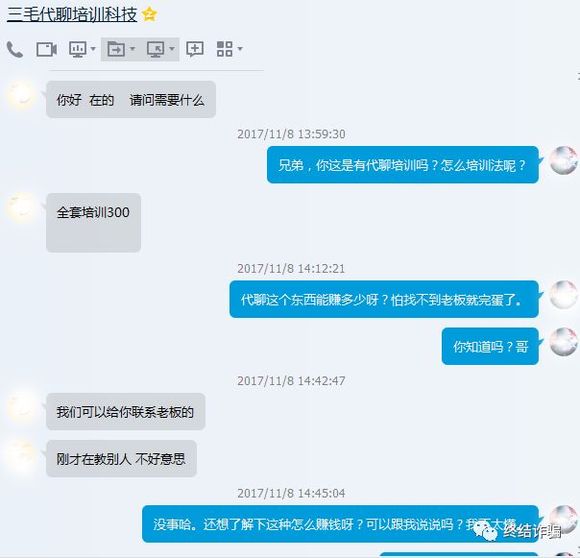Click the sender avatar beside 你好 在的 message

(x=21, y=95)
